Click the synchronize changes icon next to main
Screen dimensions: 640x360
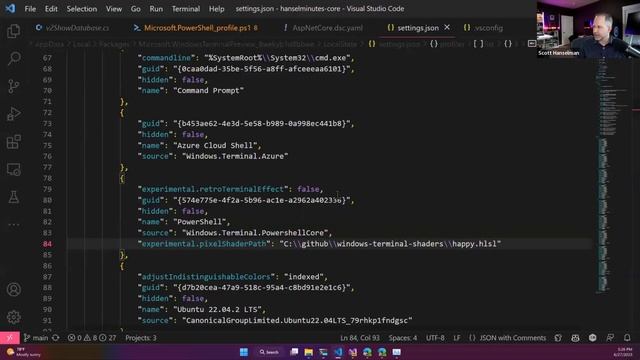point(56,338)
